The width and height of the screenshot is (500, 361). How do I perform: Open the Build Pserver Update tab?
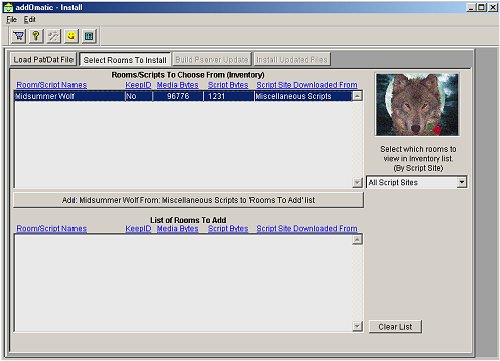tap(212, 59)
